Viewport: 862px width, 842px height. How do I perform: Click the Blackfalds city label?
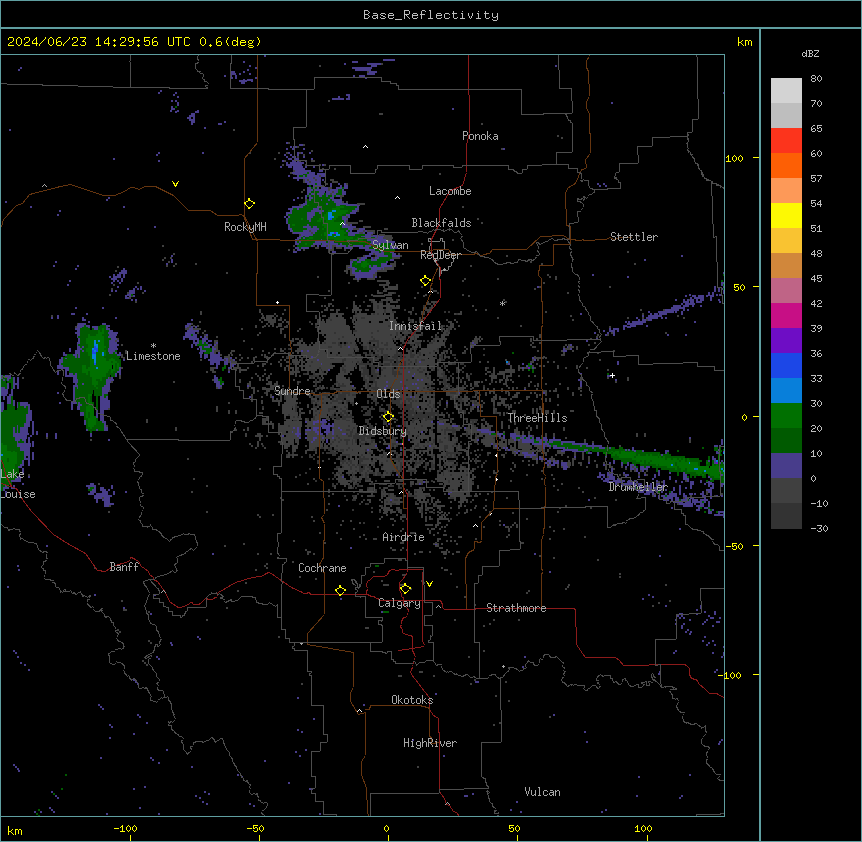tap(441, 223)
